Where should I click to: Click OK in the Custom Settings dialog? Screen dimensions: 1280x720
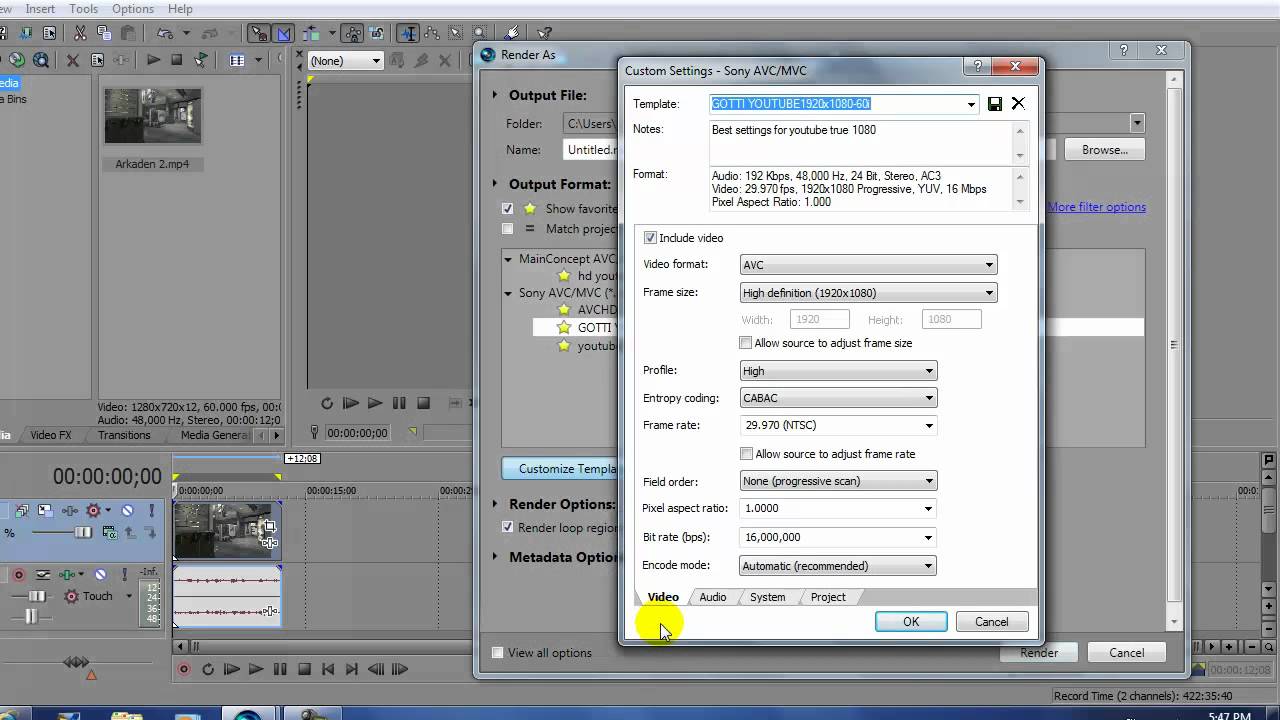(911, 622)
